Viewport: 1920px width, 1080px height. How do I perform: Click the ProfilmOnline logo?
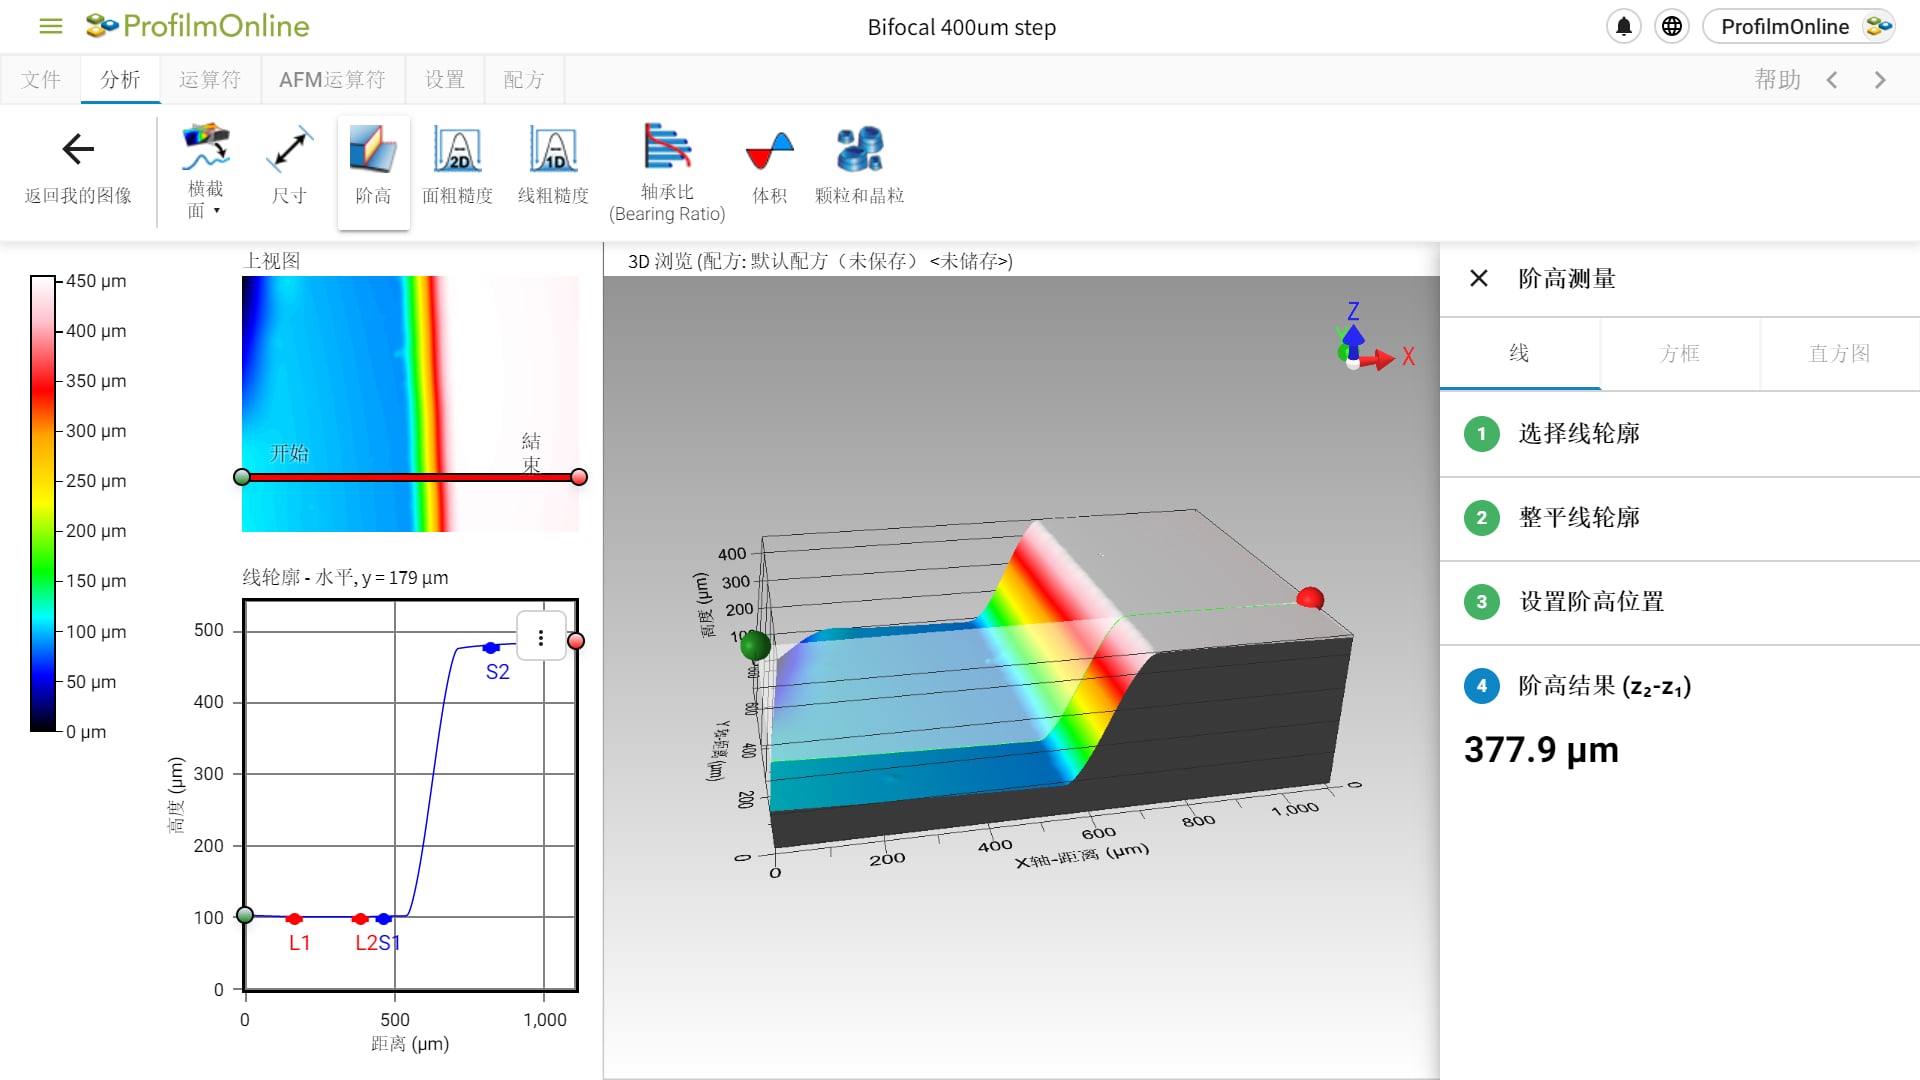[197, 26]
